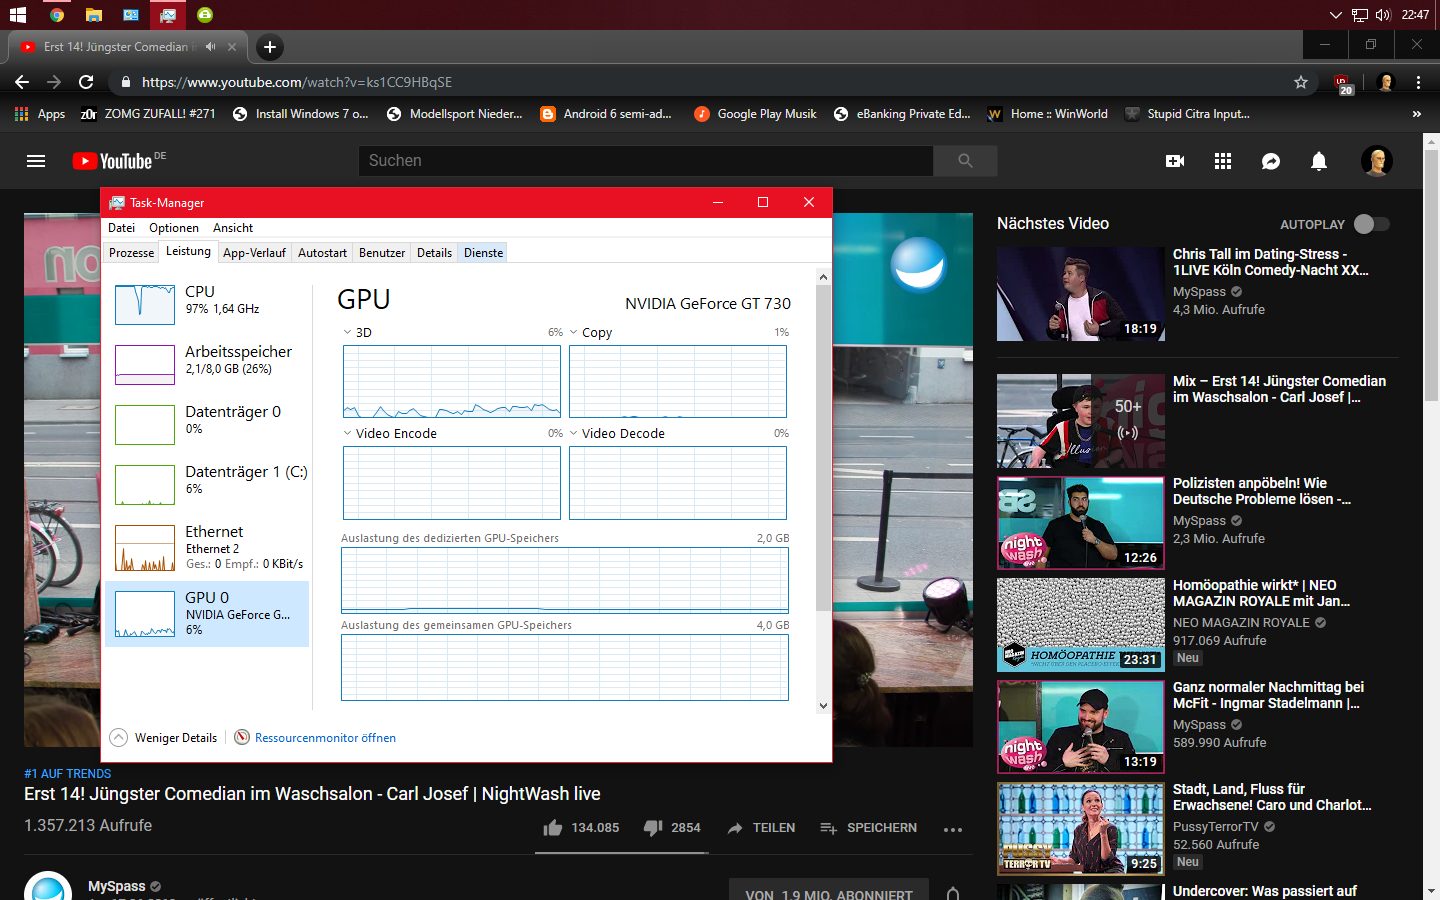Viewport: 1440px width, 900px height.
Task: Open Chris Tall im Dating-Stress thumbnail
Action: tap(1081, 294)
